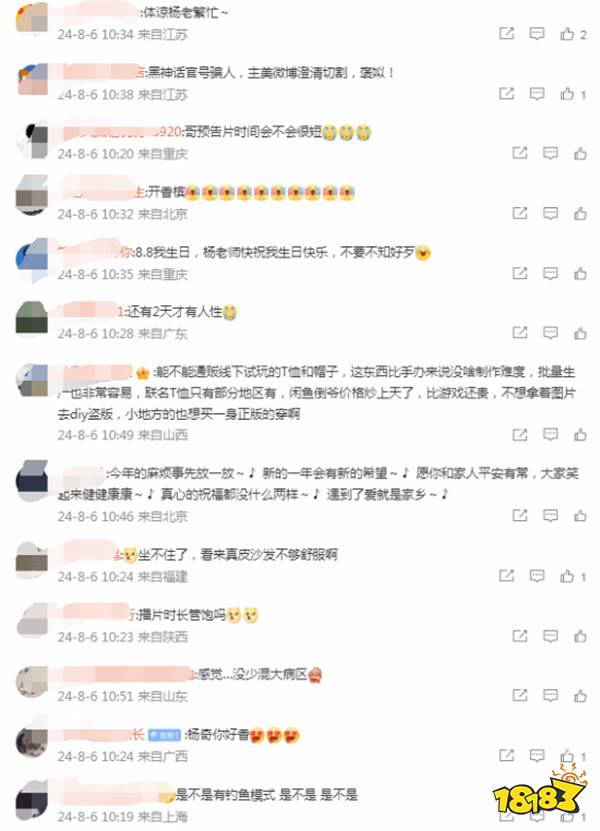Share the 杨奇你好香 comment from Guangxi
Viewport: 600px width, 831px height.
coord(507,755)
